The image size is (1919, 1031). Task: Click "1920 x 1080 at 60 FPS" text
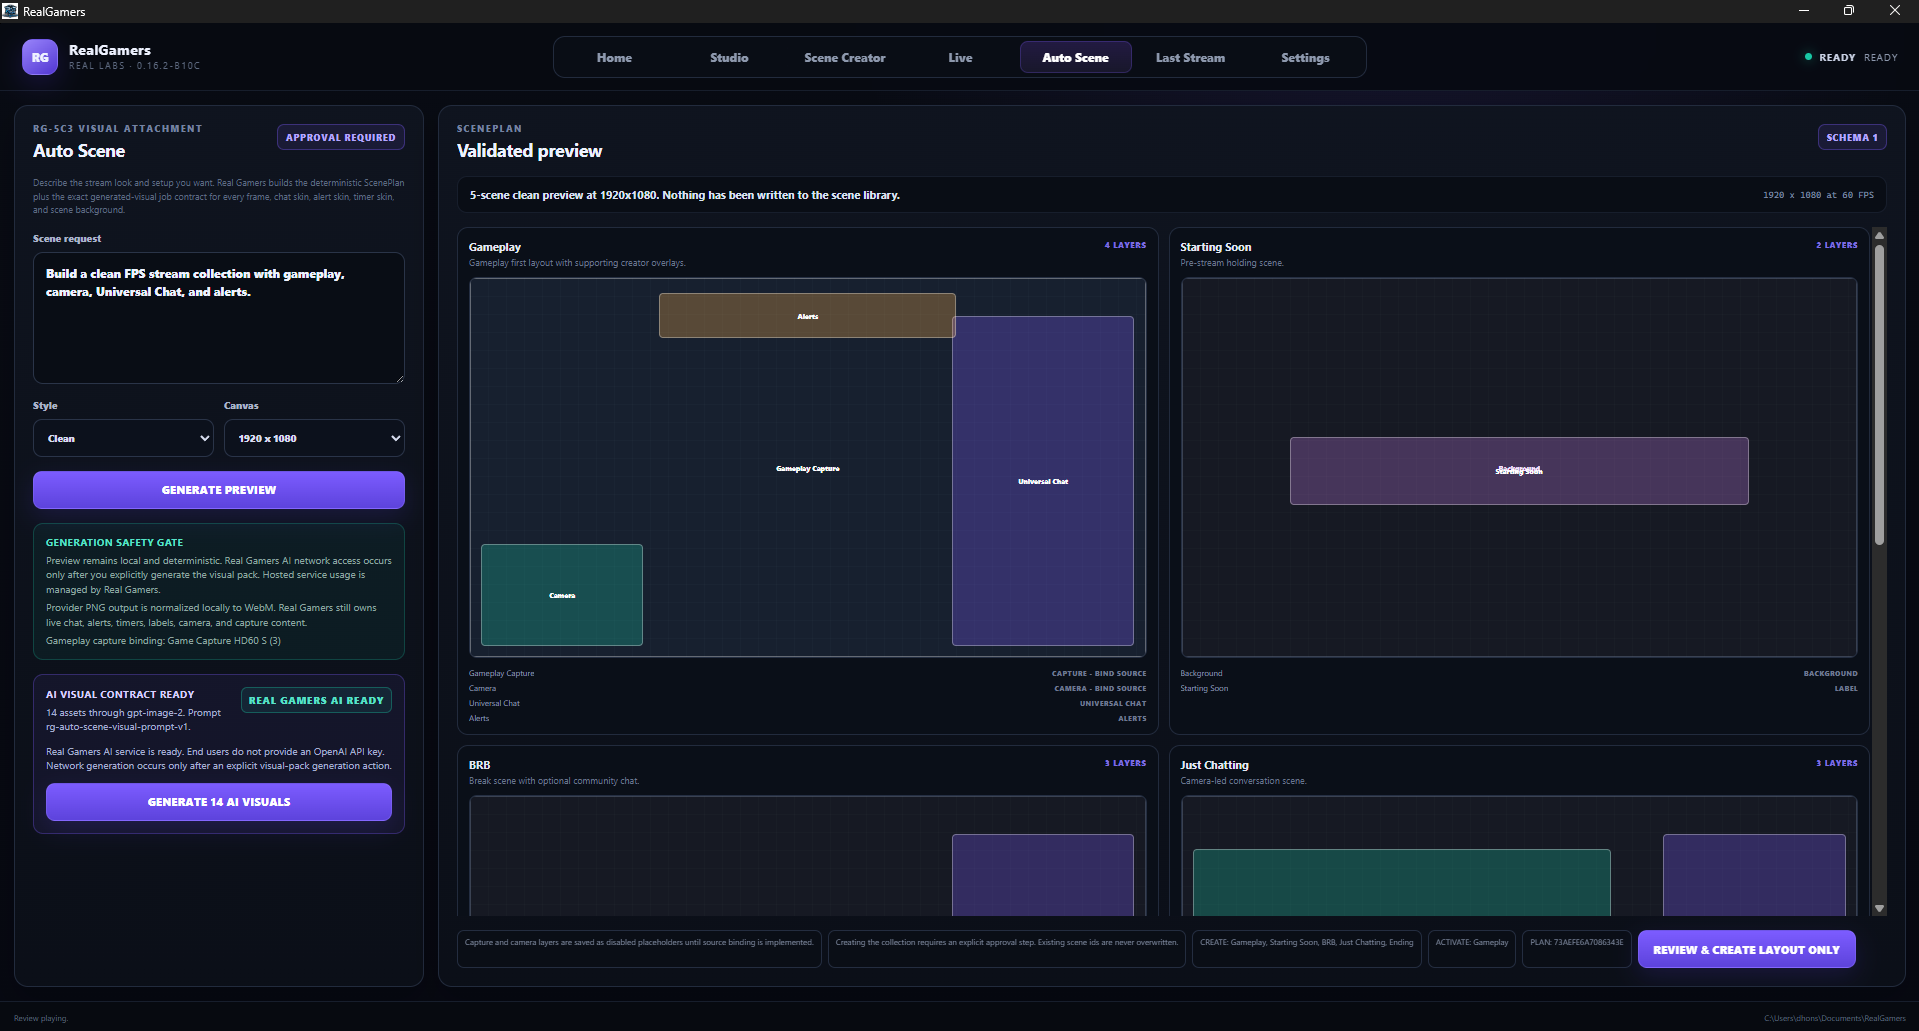click(1818, 195)
